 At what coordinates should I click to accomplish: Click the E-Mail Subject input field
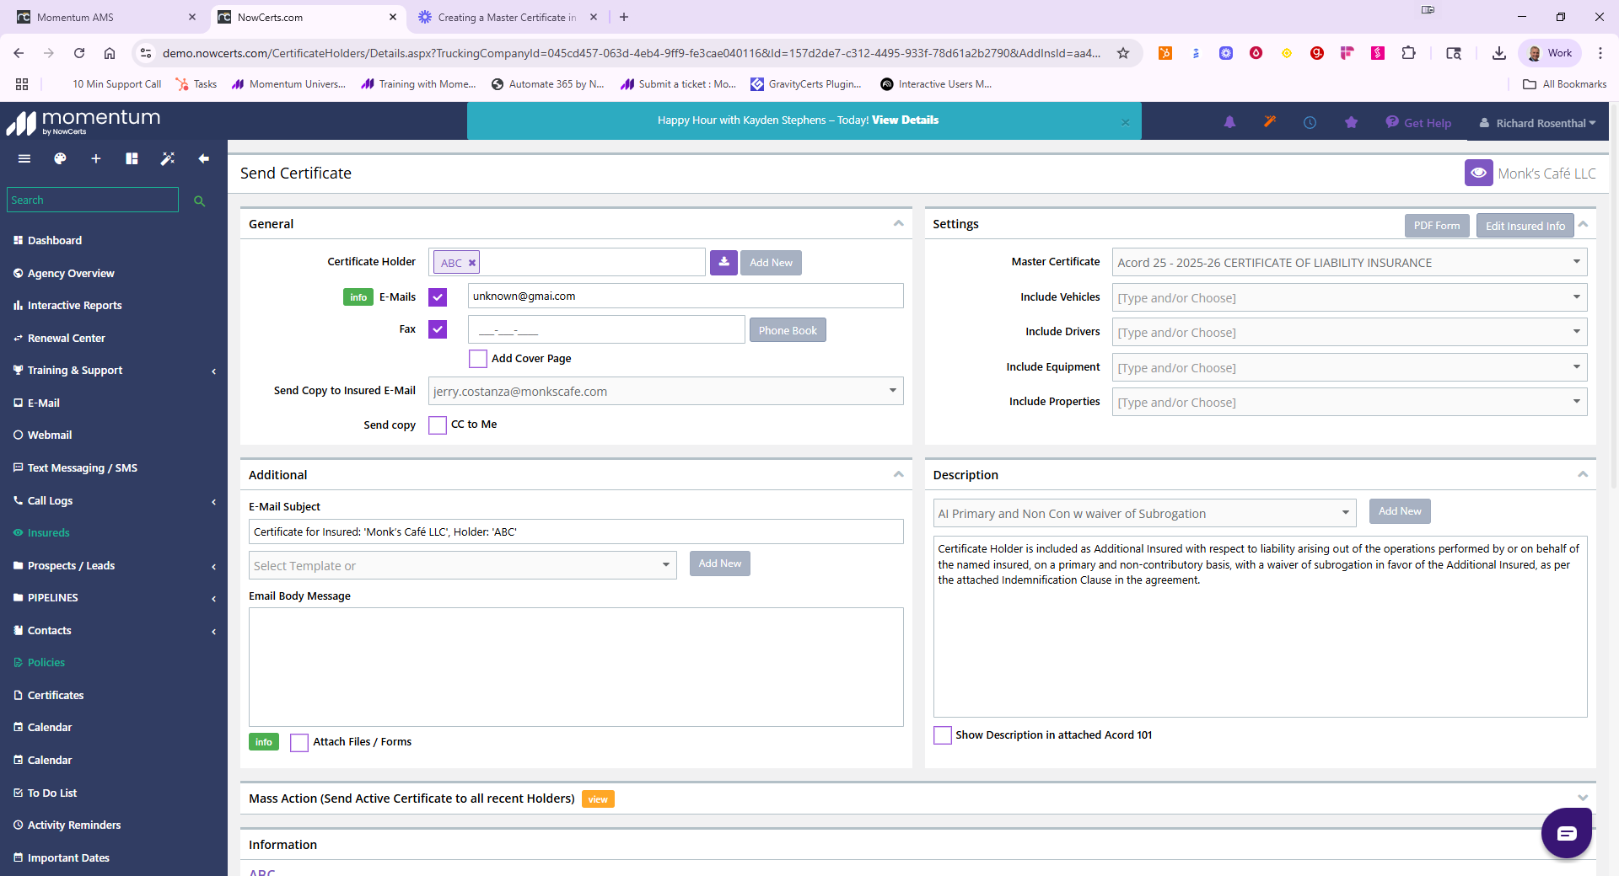coord(576,532)
